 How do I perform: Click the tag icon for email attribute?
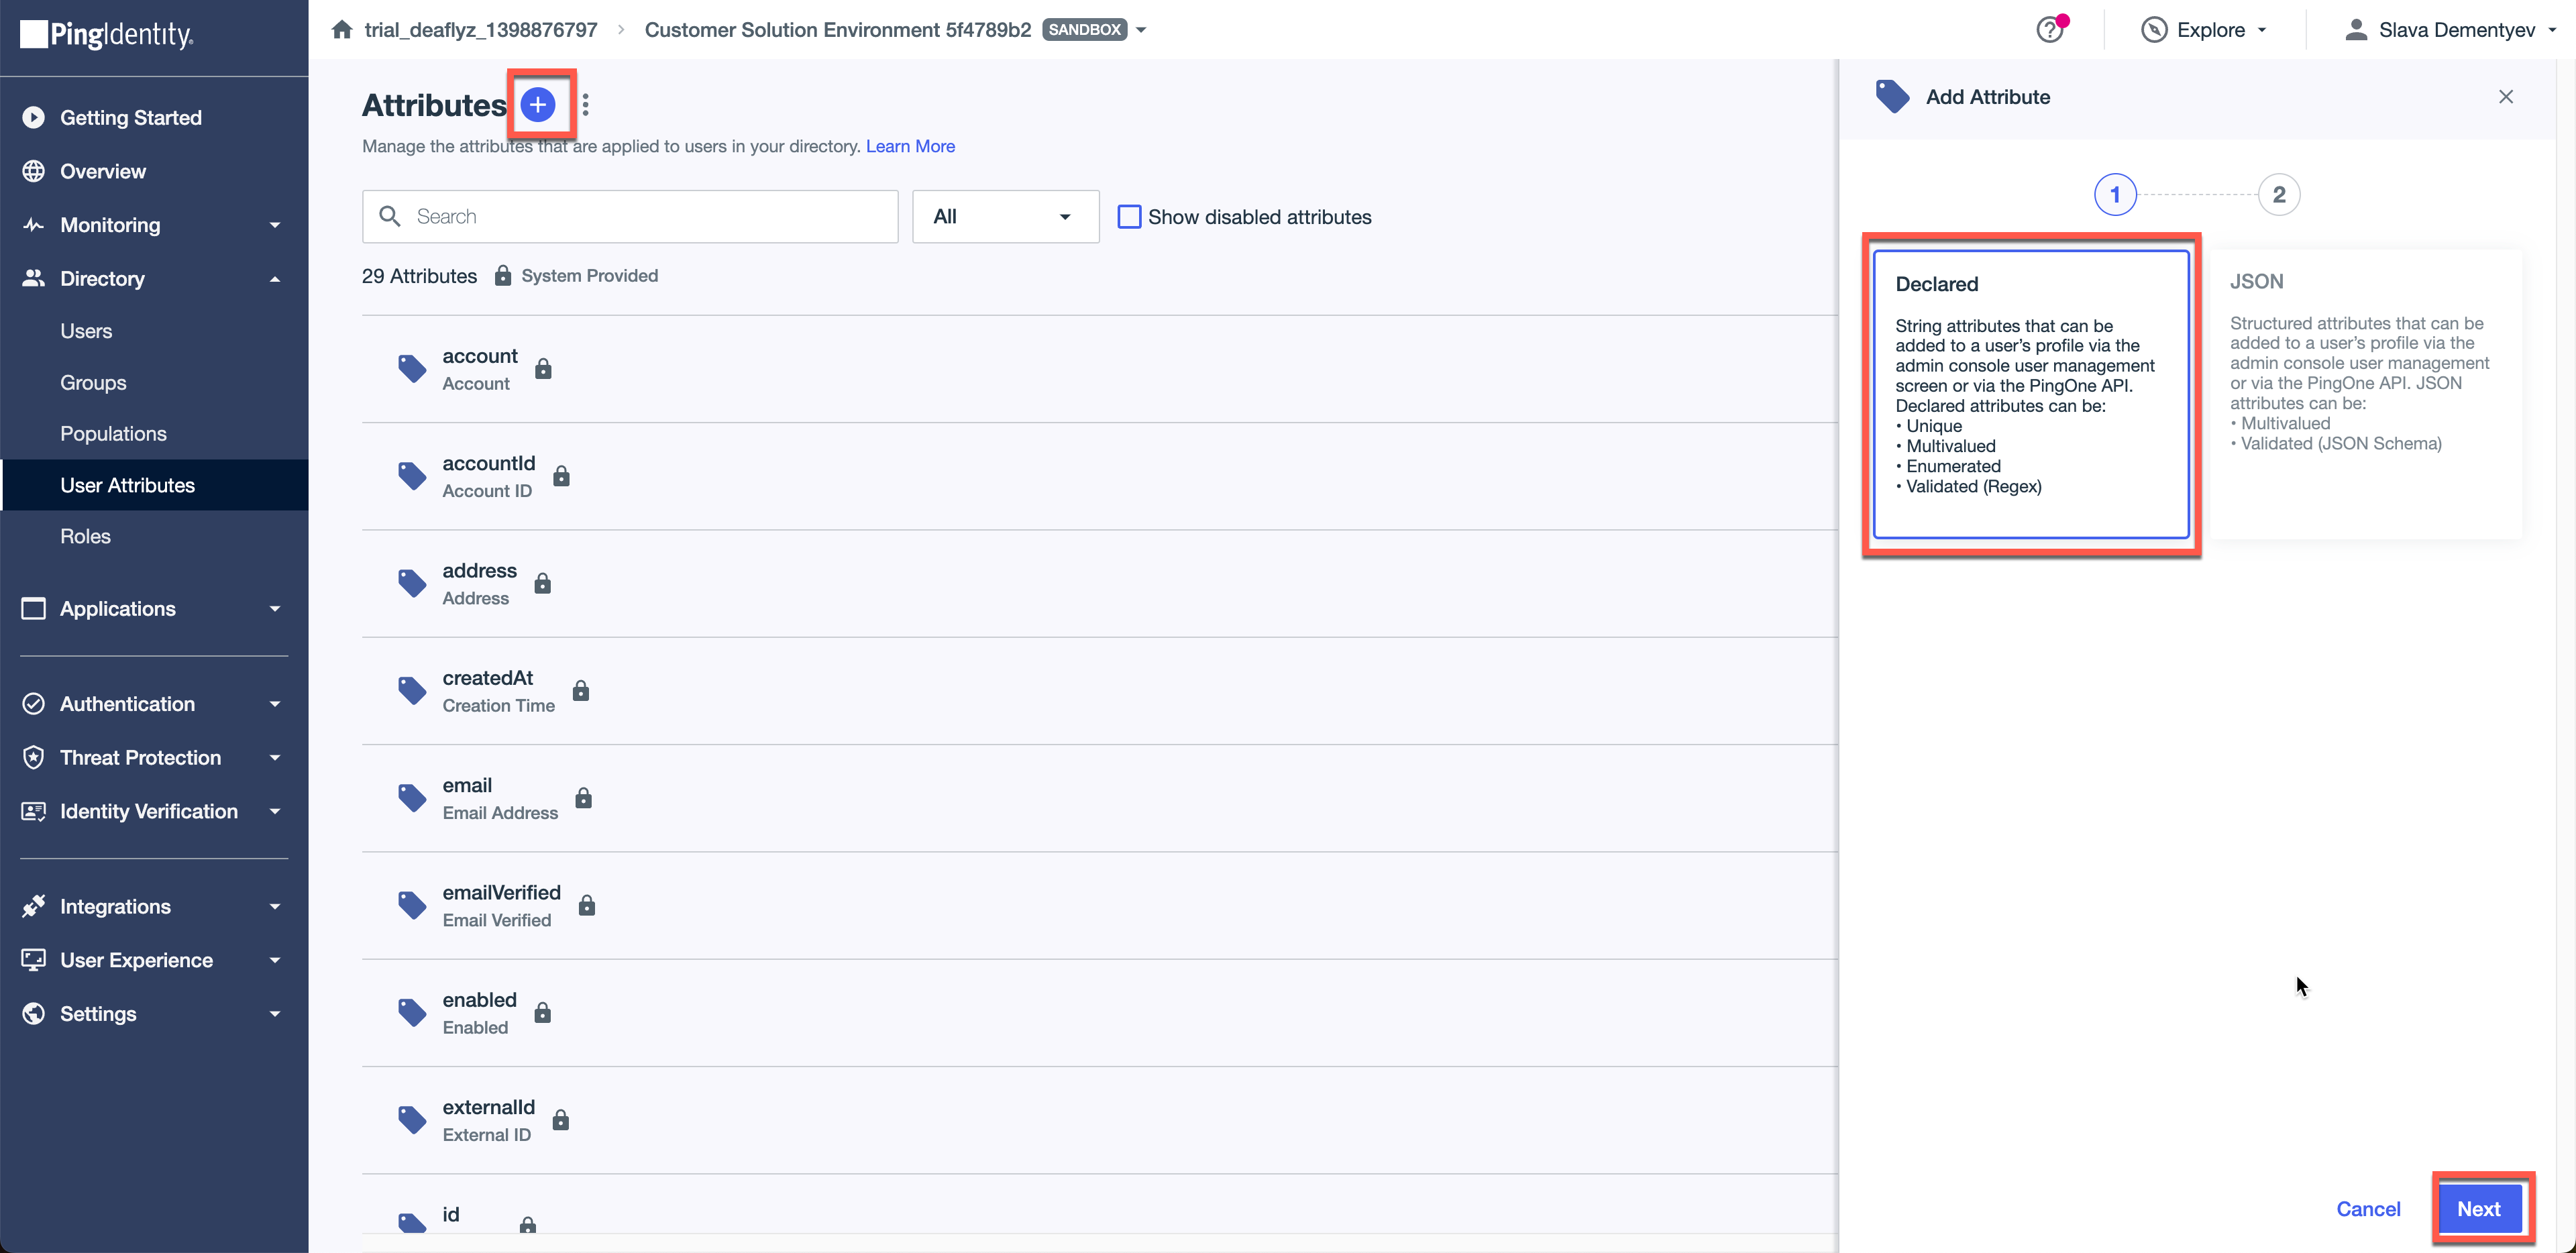tap(412, 797)
